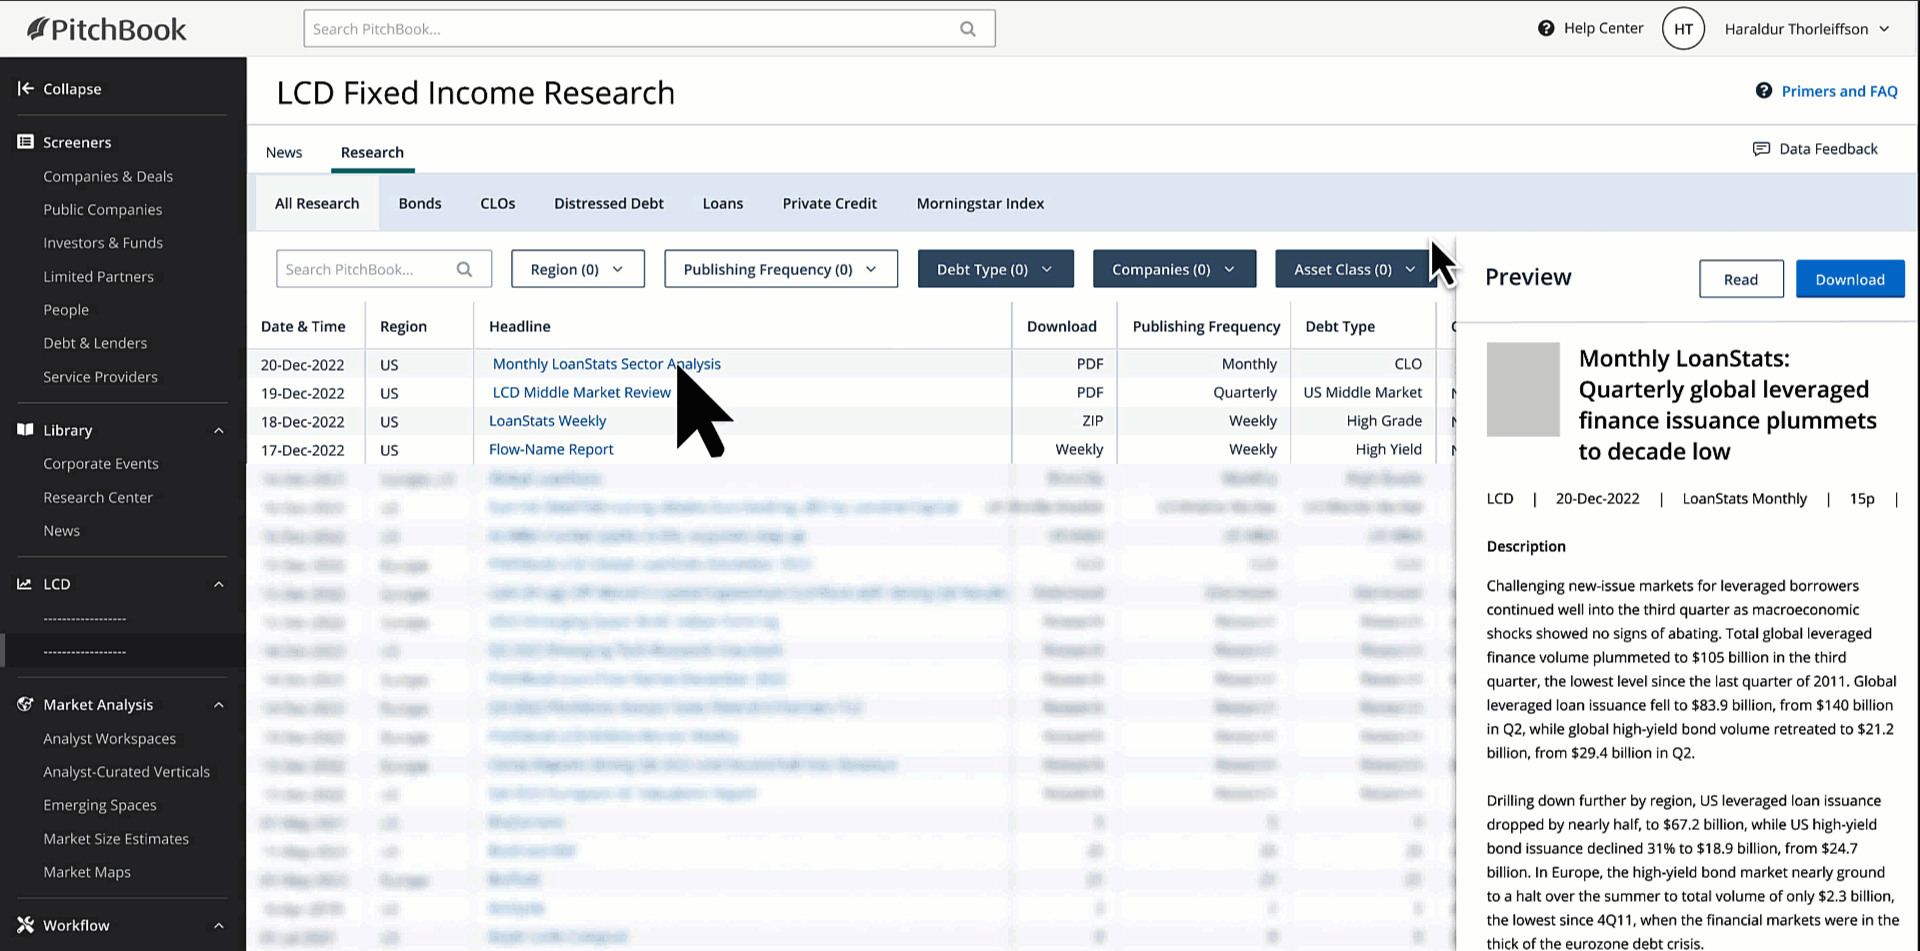Open the Companies (0) dropdown

coord(1174,269)
